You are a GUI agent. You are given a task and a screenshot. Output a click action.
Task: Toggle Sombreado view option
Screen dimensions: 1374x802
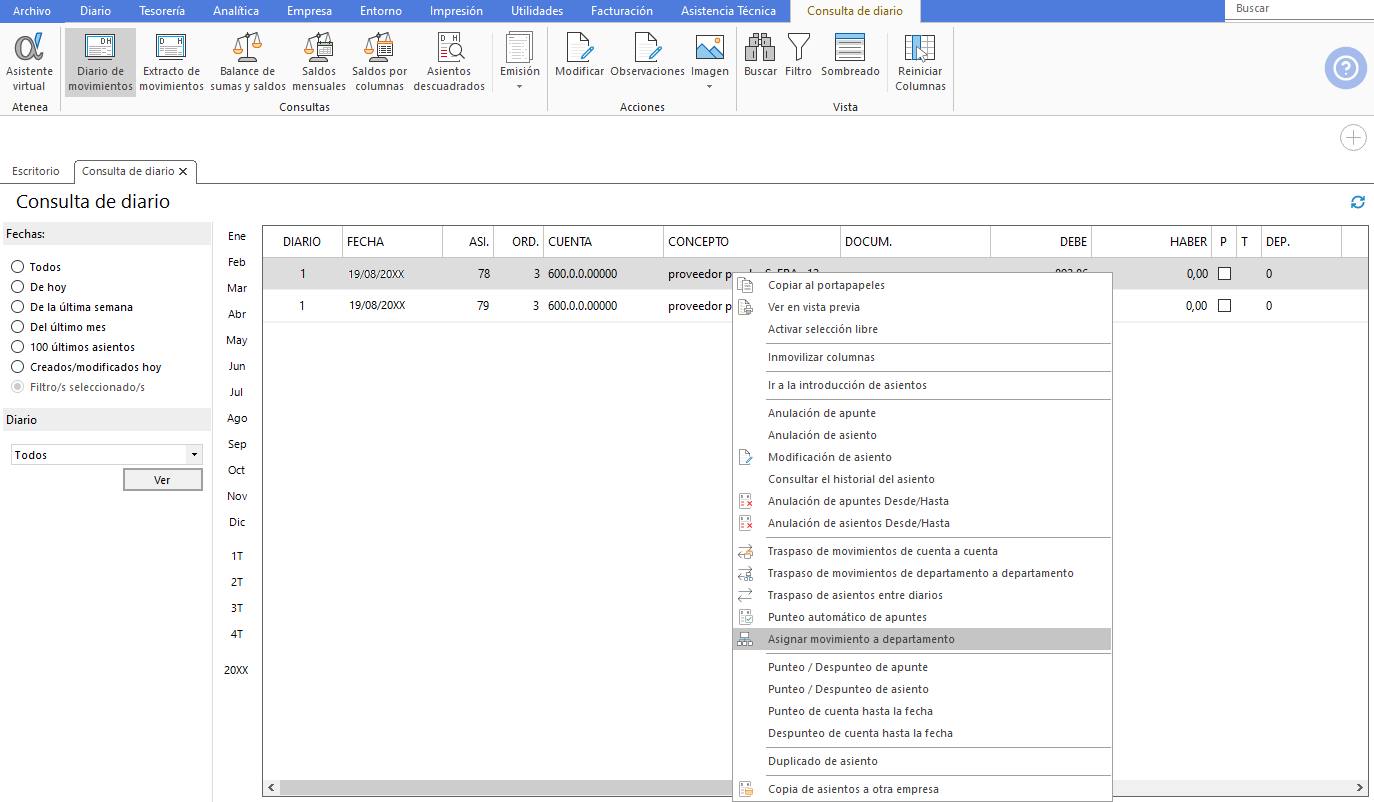[850, 54]
